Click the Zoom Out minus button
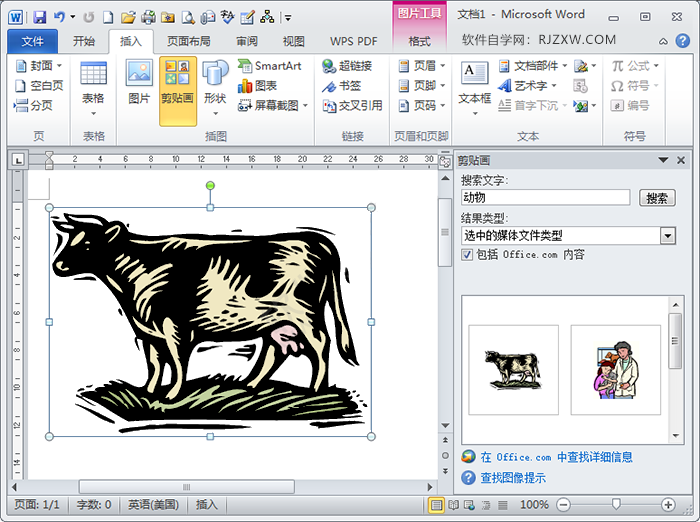The height and width of the screenshot is (522, 700). point(563,505)
